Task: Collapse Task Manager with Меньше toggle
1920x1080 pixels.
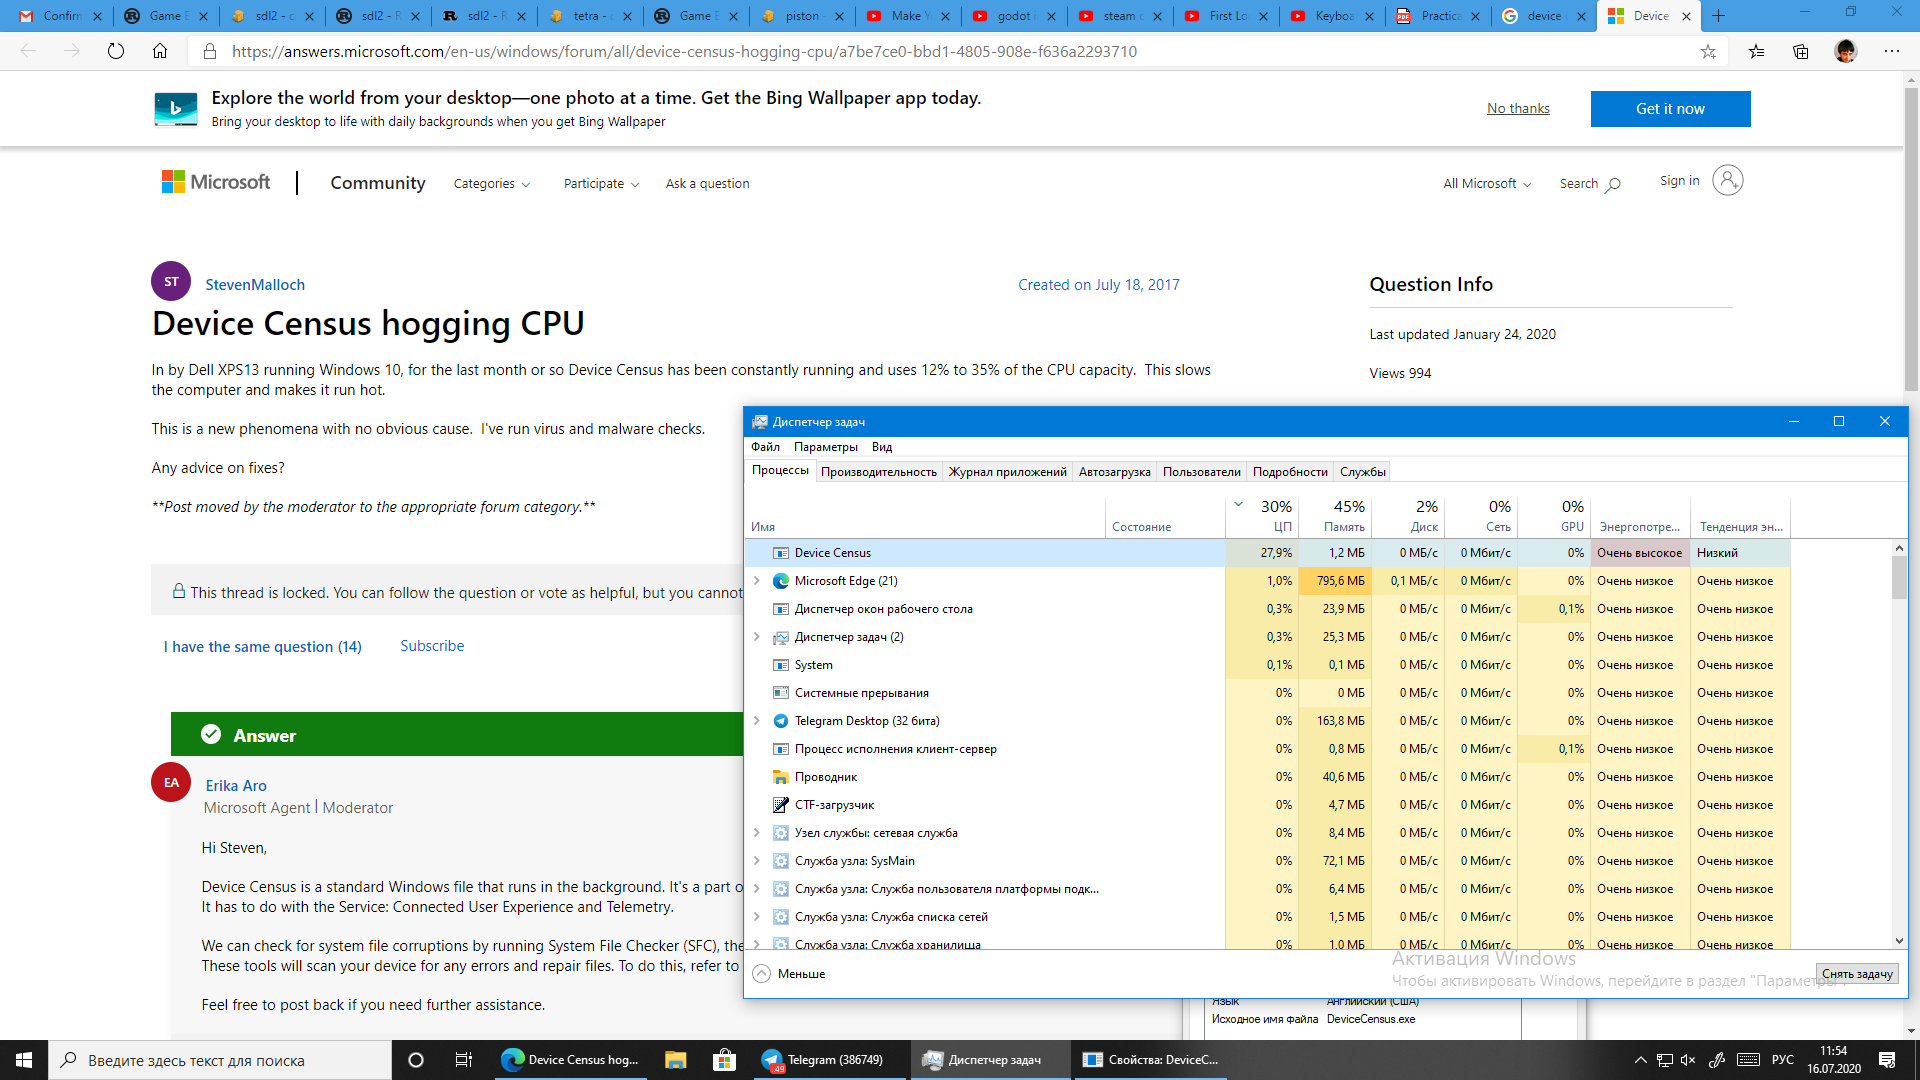Action: 790,974
